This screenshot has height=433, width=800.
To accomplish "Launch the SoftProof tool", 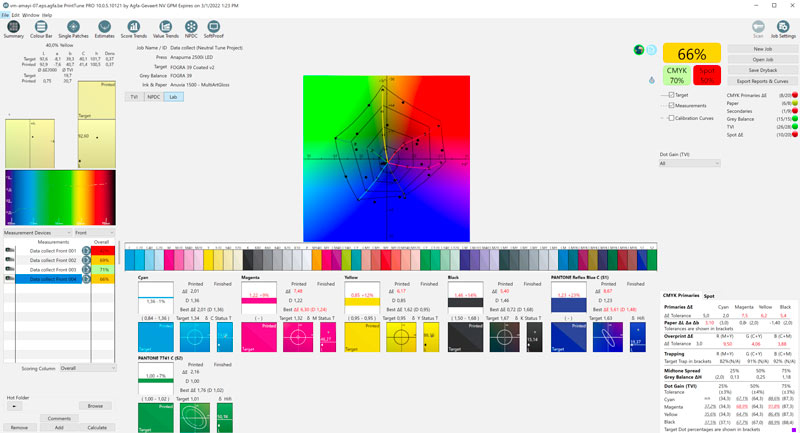I will pos(213,27).
